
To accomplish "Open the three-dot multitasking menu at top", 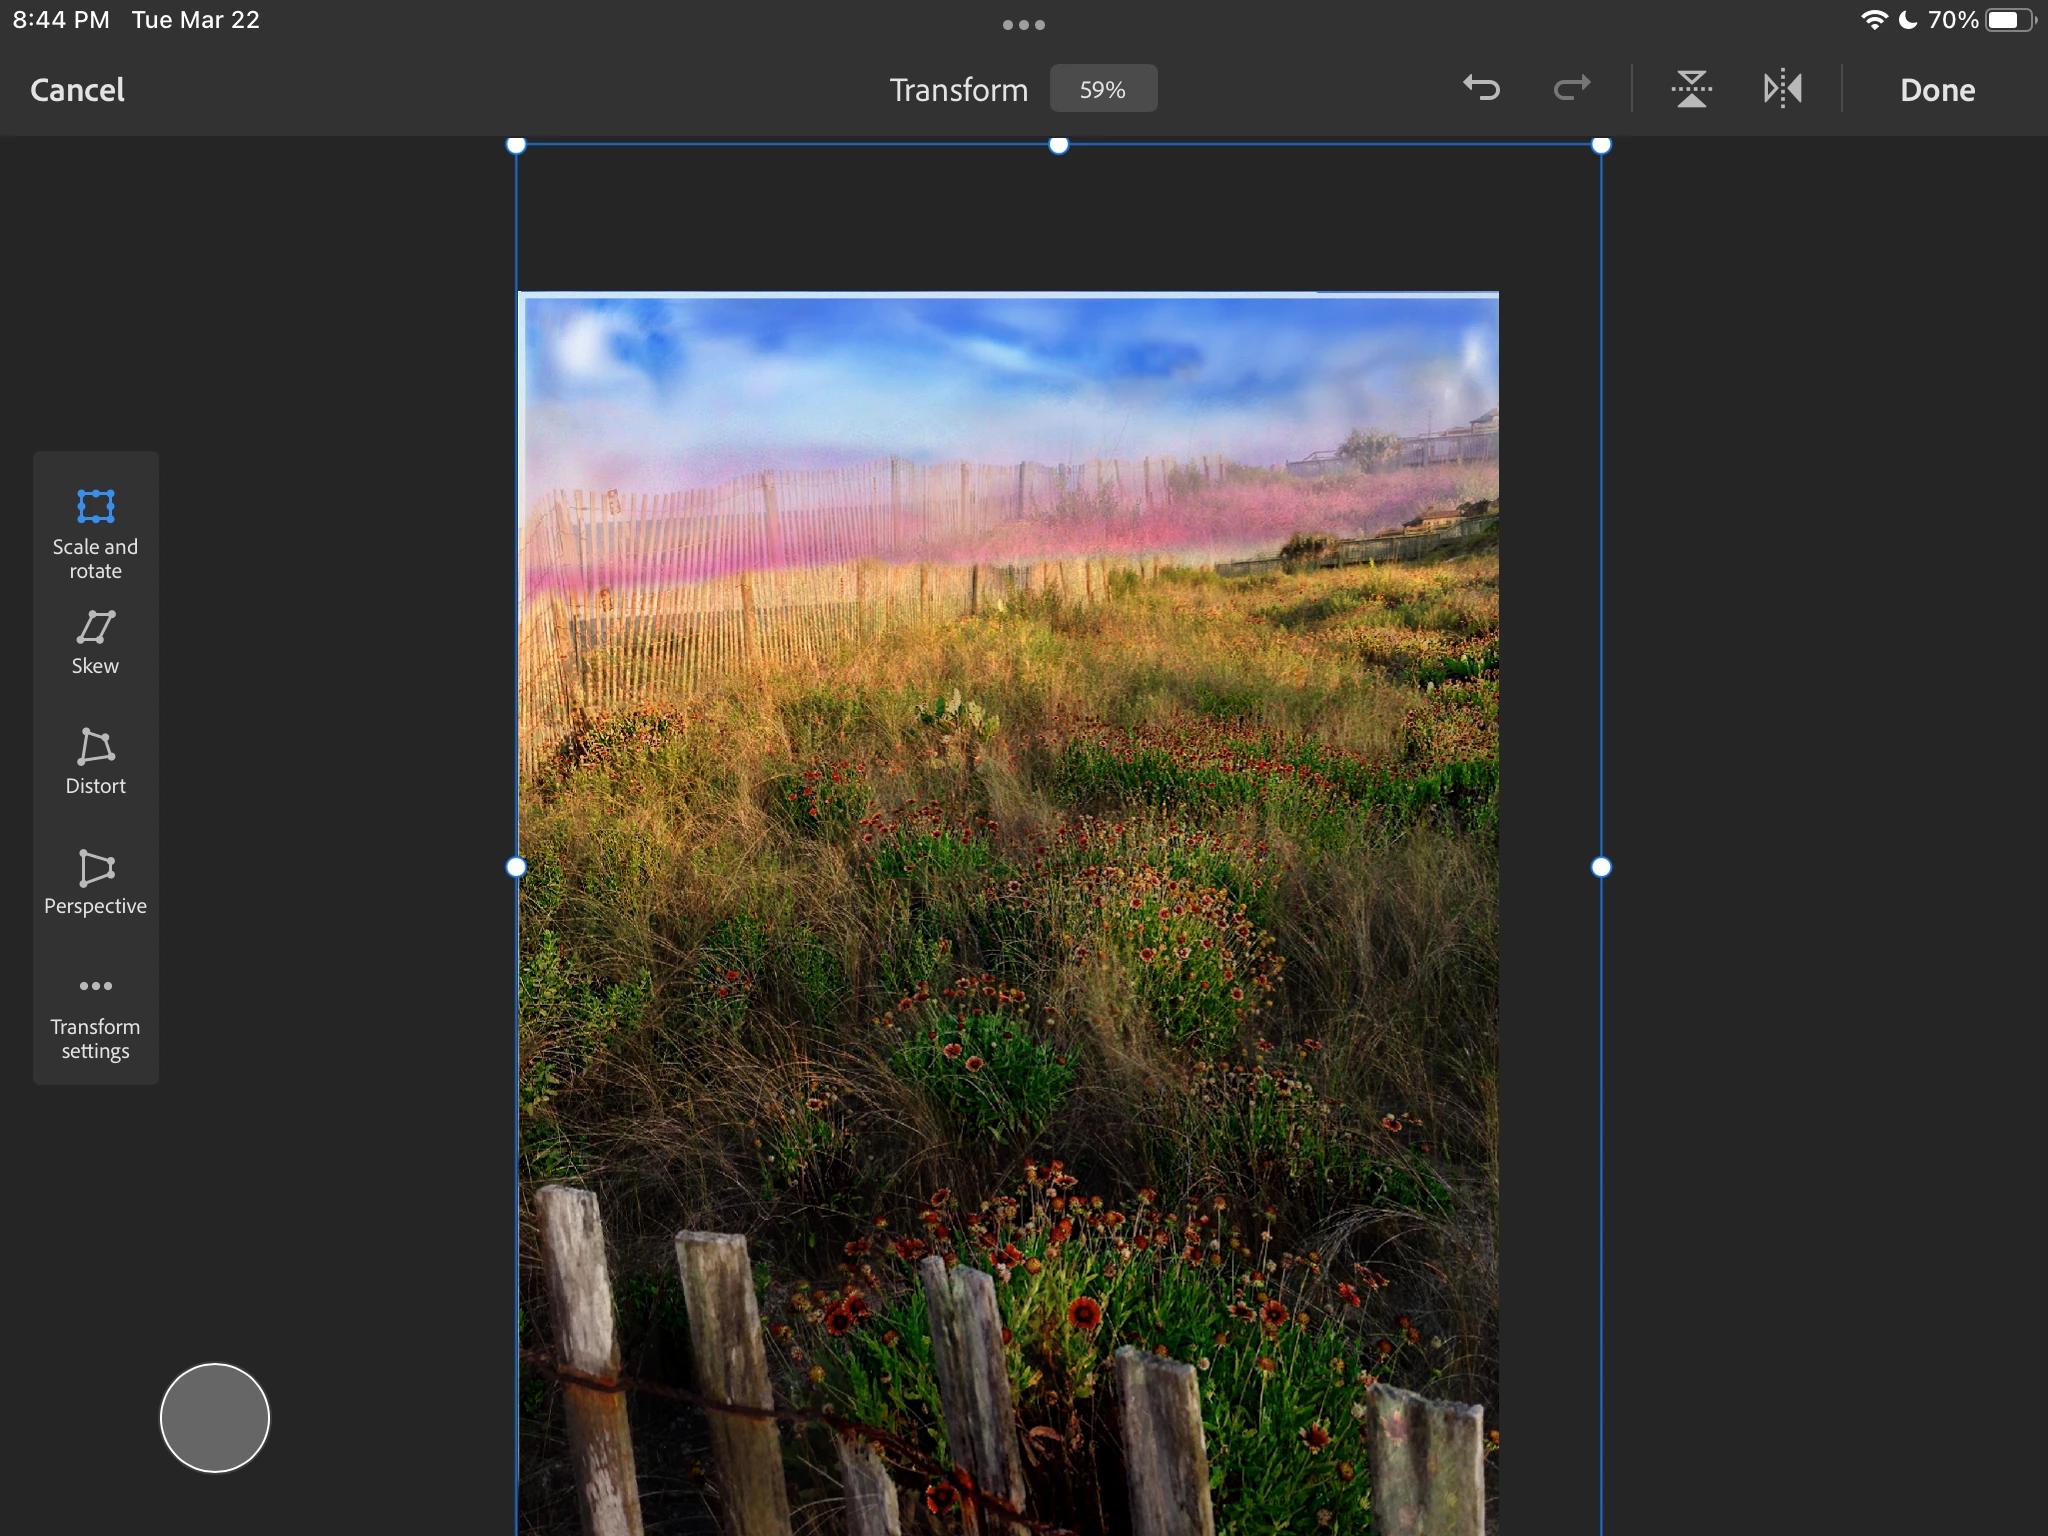I will coord(1023,25).
